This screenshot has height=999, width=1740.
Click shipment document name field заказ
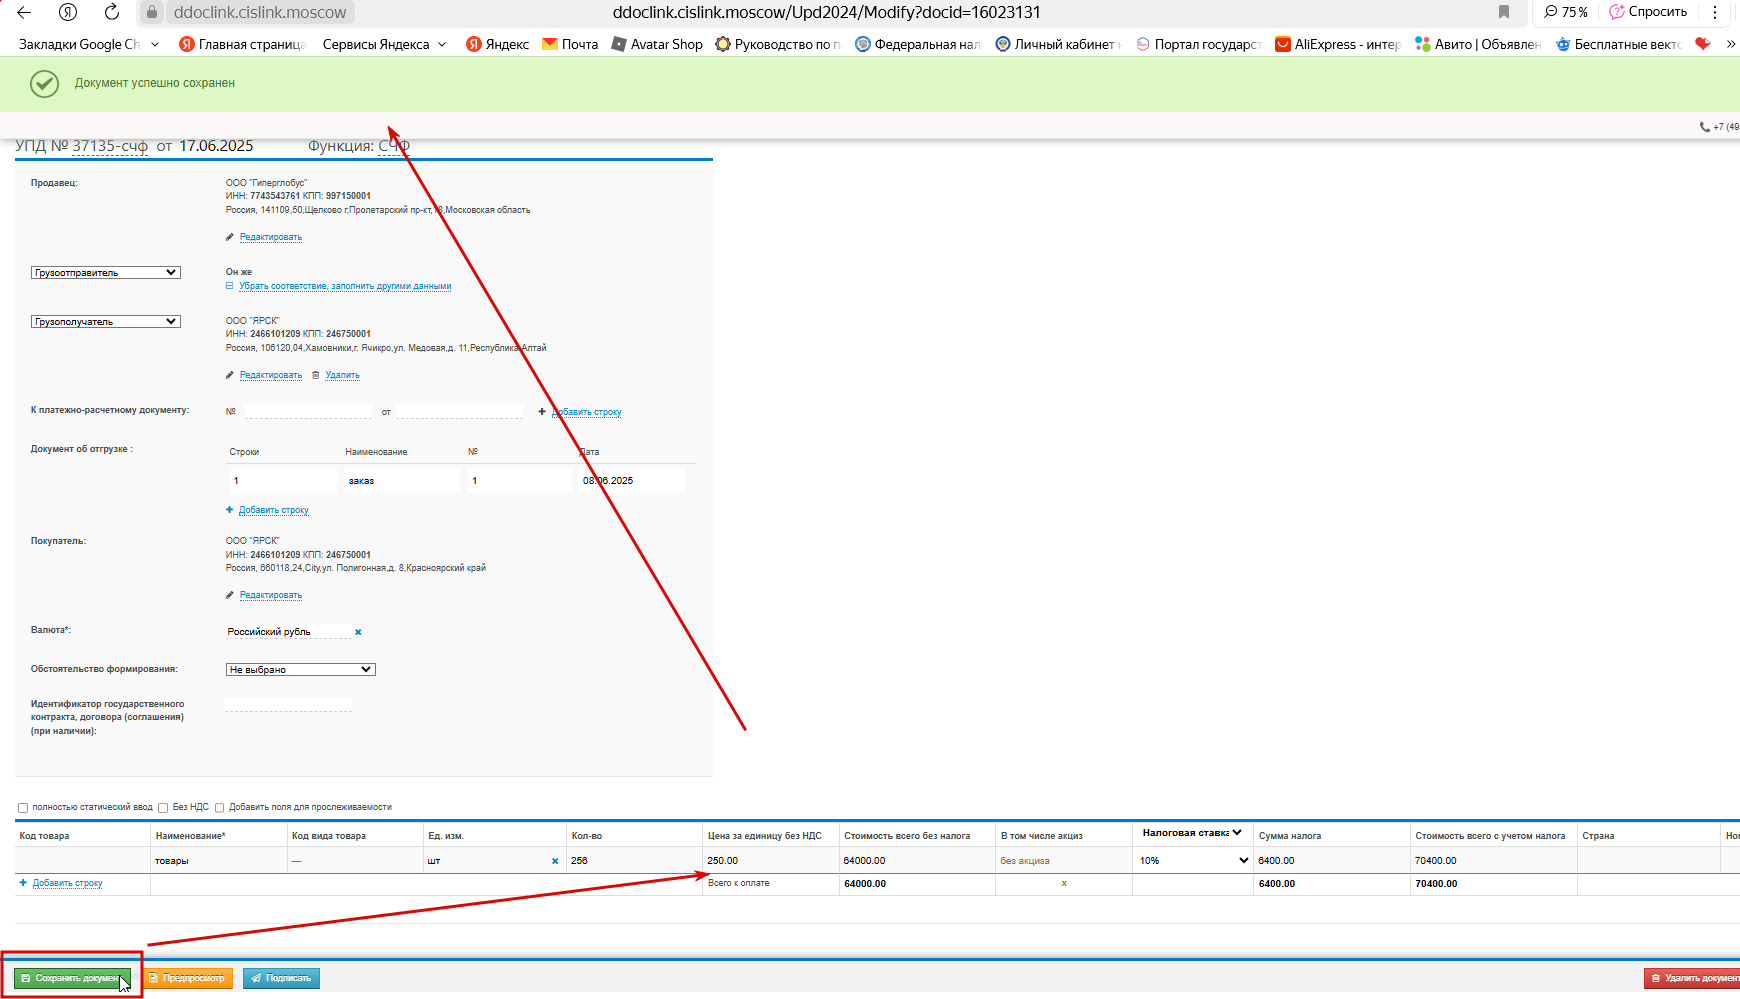click(x=402, y=481)
